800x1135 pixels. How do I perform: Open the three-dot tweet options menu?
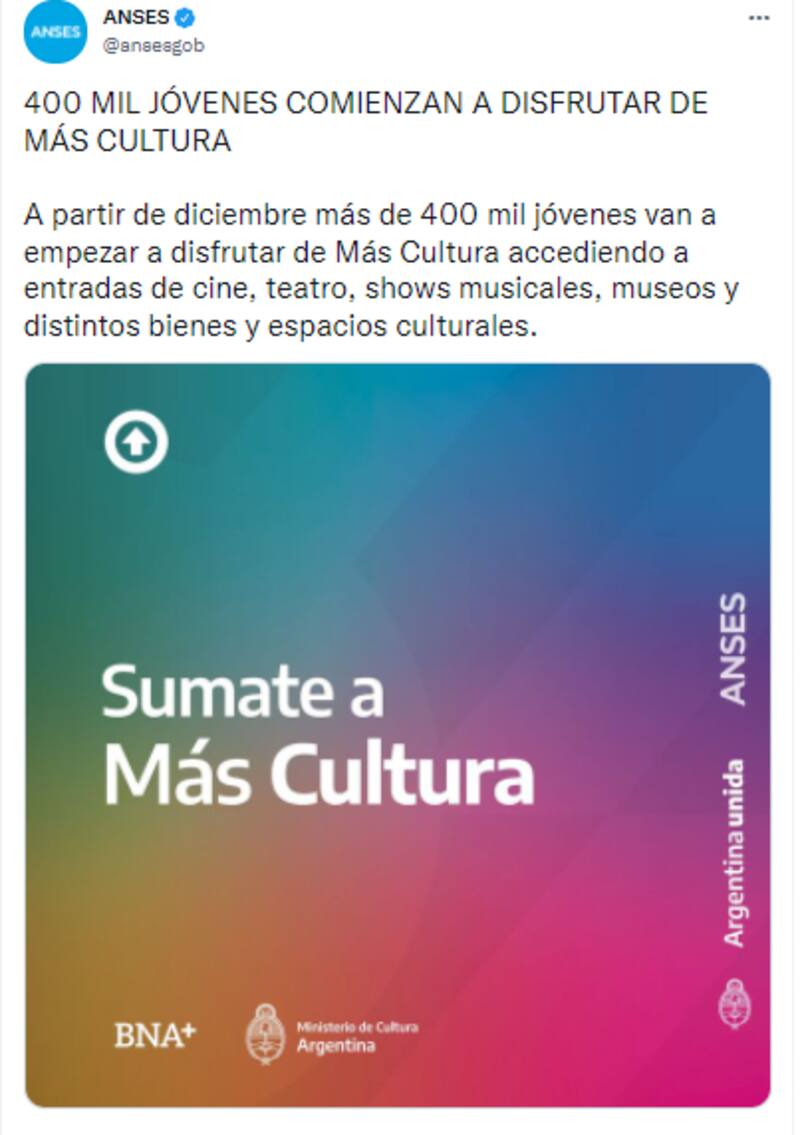click(x=759, y=17)
